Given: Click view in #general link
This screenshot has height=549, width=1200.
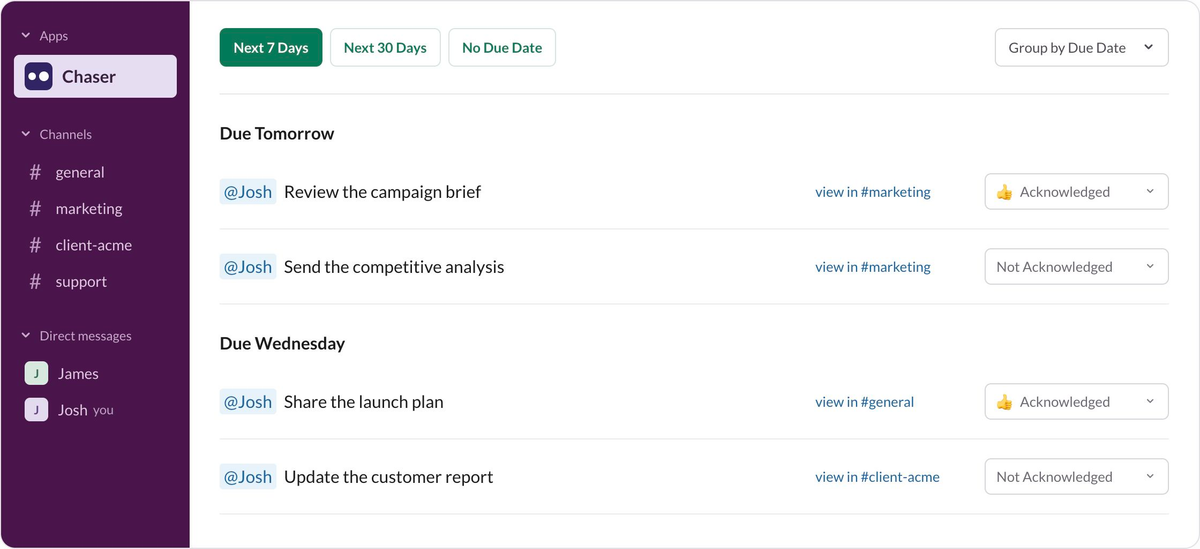Looking at the screenshot, I should [865, 402].
